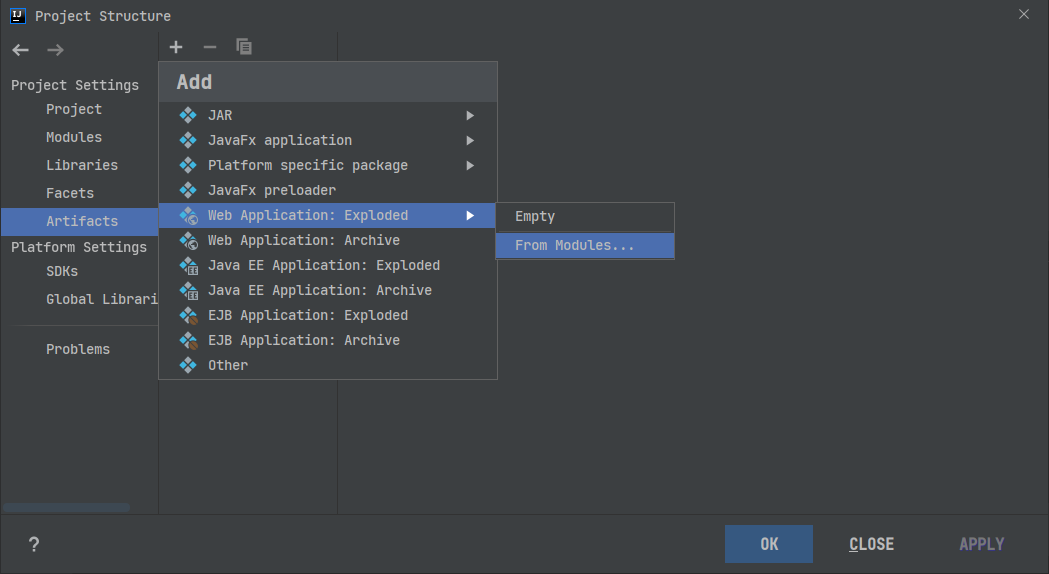1049x574 pixels.
Task: Go back with the left arrow icon
Action: pos(21,50)
